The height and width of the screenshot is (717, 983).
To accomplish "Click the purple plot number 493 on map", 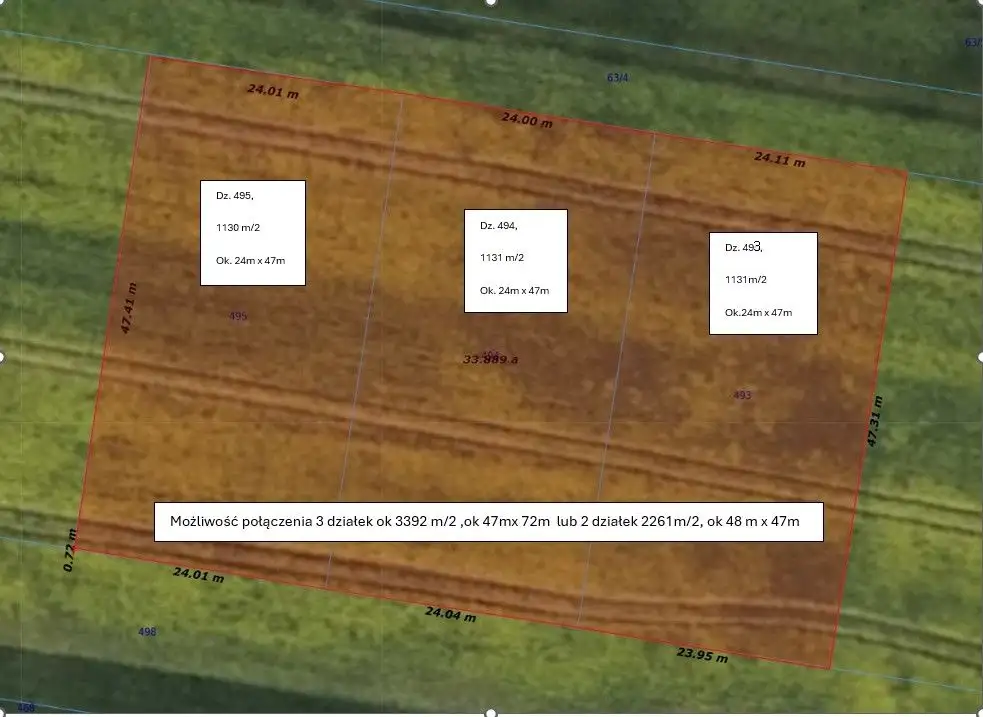I will tap(742, 395).
